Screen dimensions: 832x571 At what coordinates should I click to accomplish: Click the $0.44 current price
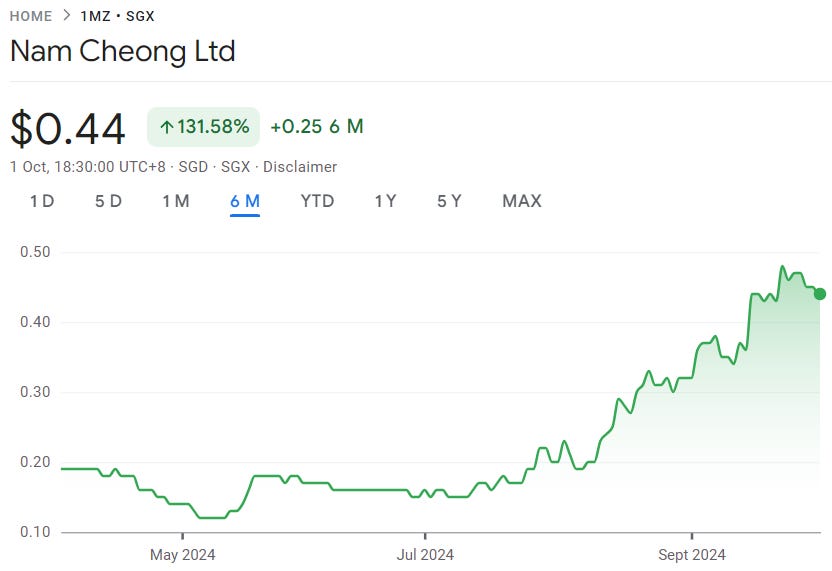click(x=67, y=128)
